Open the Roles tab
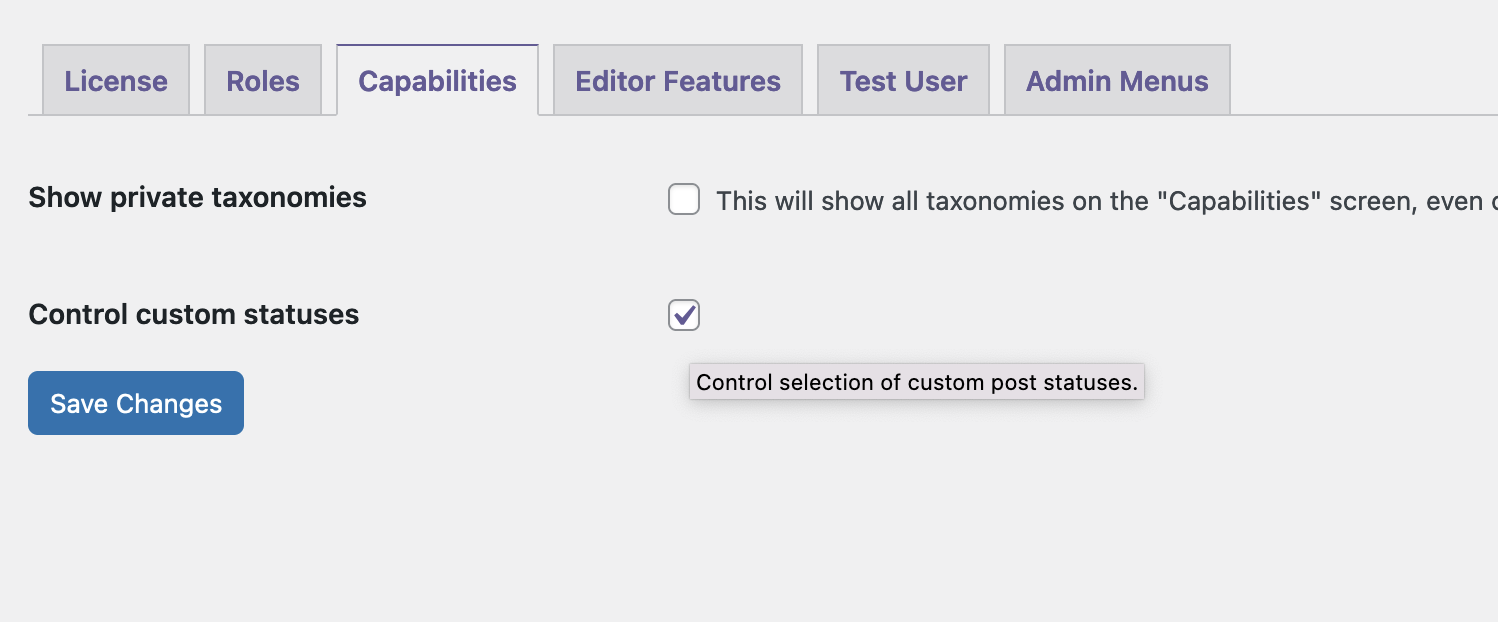The height and width of the screenshot is (622, 1498). click(x=262, y=80)
